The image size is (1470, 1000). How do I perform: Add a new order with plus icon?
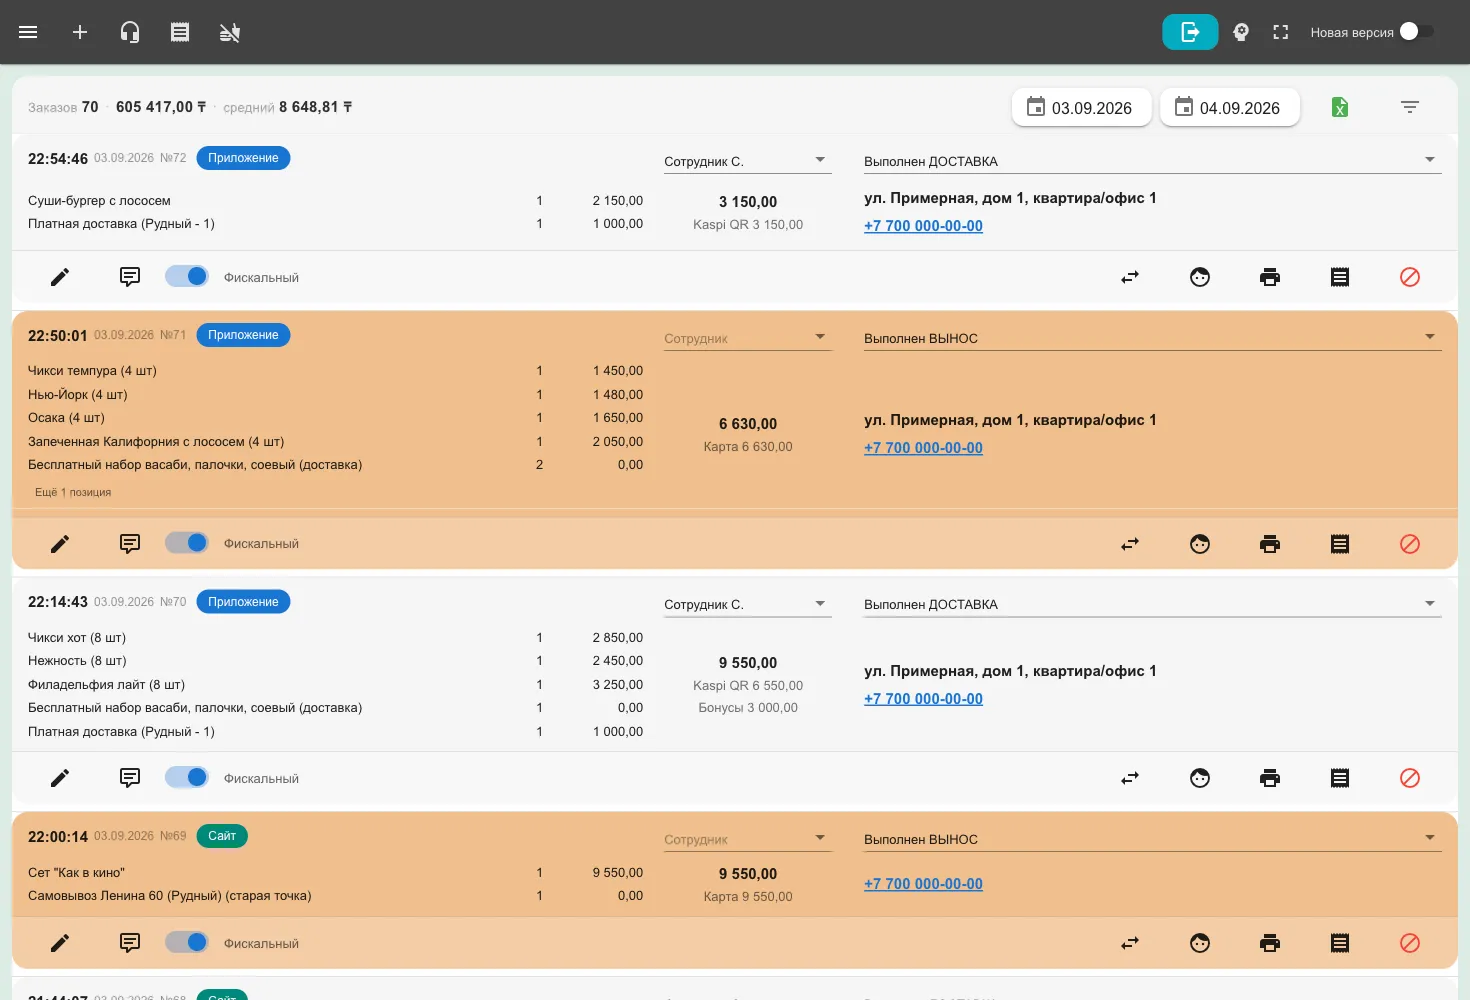pos(80,32)
